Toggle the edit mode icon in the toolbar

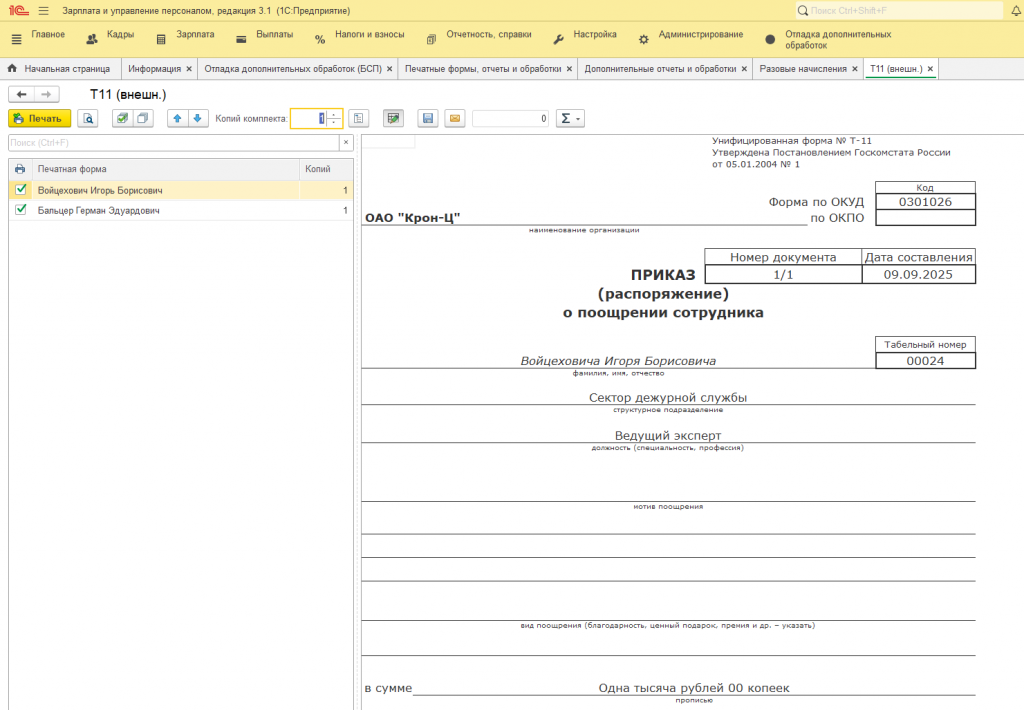pos(393,118)
